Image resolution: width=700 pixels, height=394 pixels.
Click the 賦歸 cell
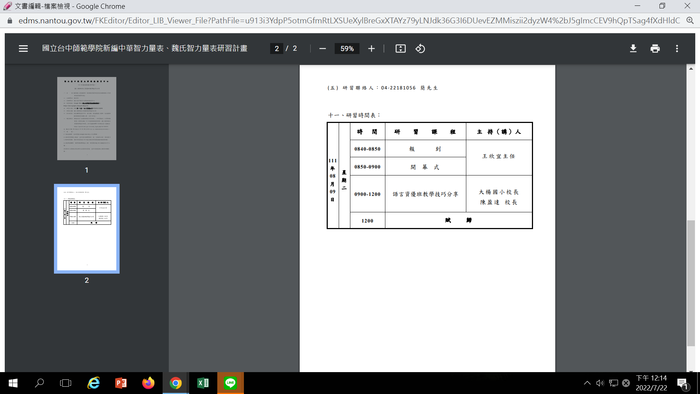click(458, 220)
